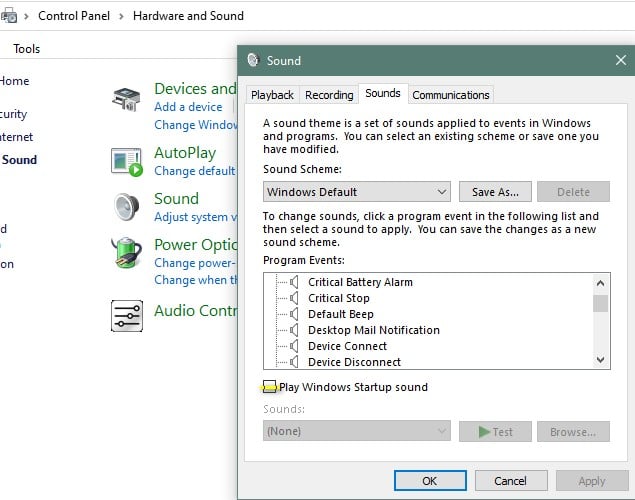Expand the Sound Scheme dropdown
635x500 pixels.
(357, 192)
